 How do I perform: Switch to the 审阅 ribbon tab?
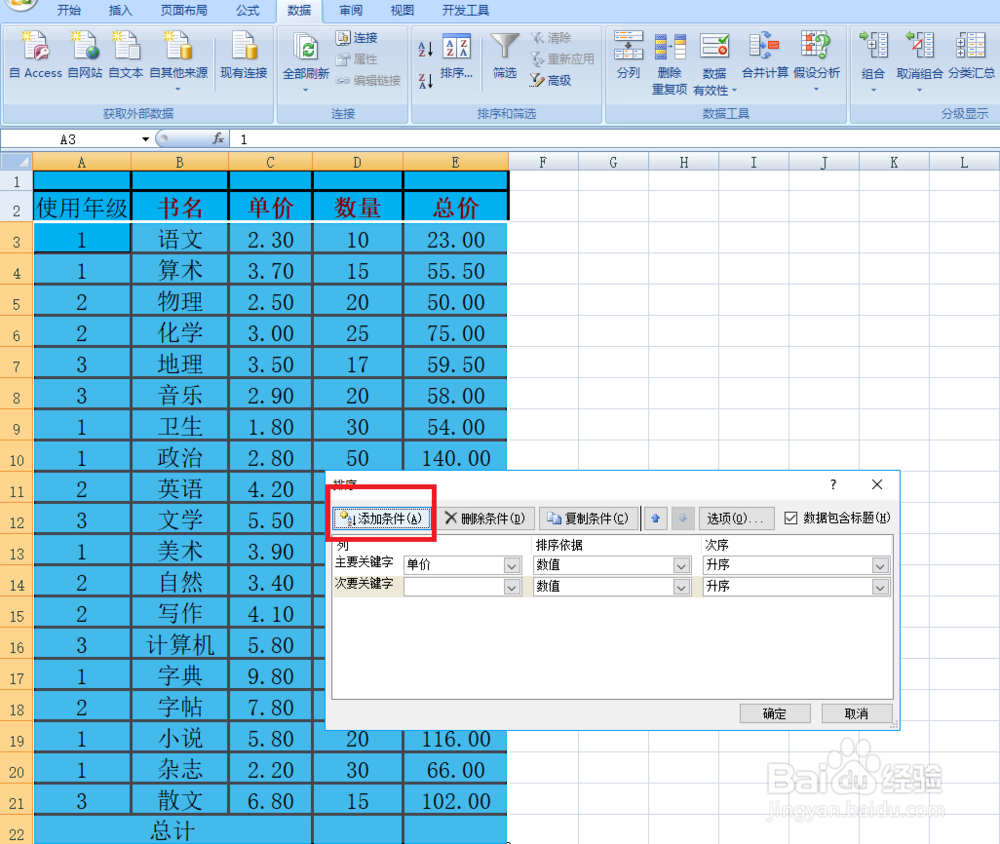pos(350,11)
